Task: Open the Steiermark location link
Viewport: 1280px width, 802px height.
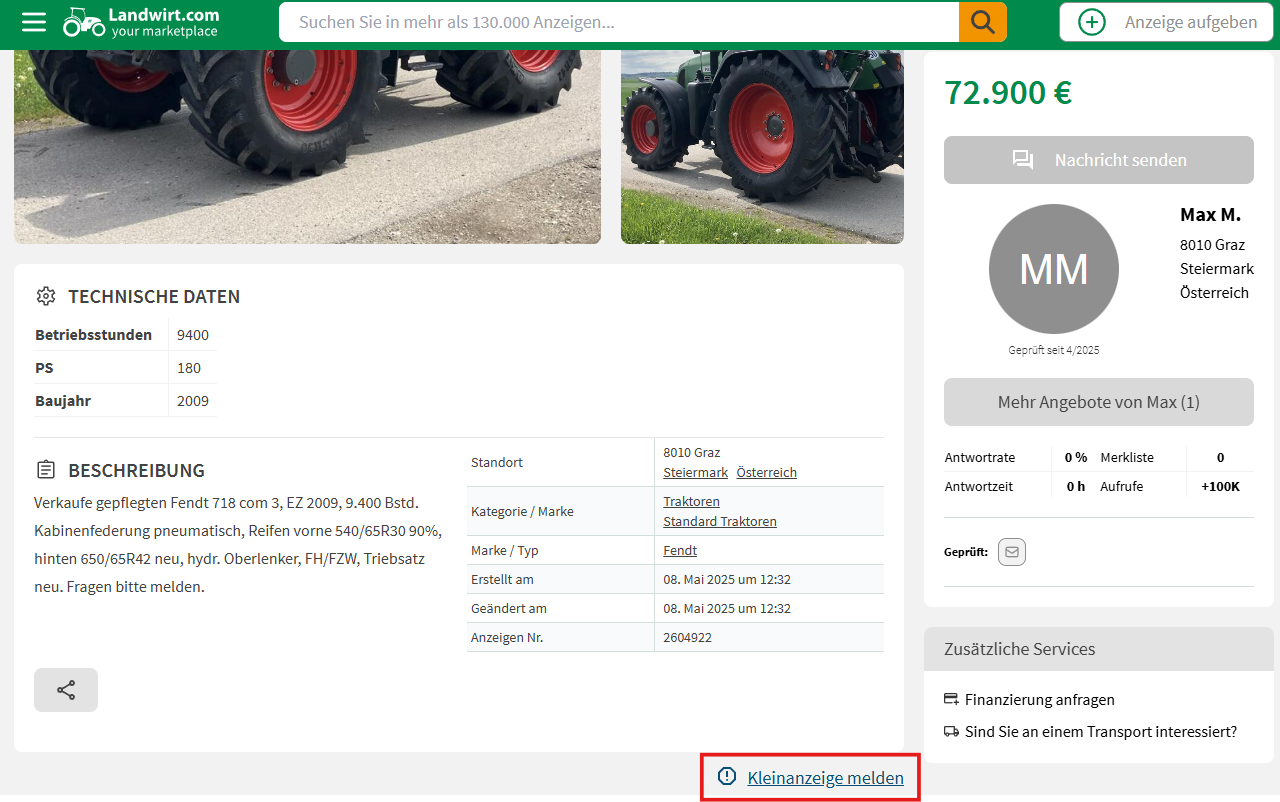Action: (x=695, y=472)
